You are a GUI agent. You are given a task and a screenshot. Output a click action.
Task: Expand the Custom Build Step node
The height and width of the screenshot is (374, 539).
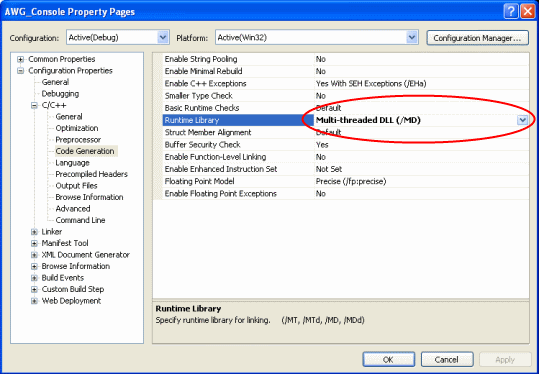coord(34,289)
